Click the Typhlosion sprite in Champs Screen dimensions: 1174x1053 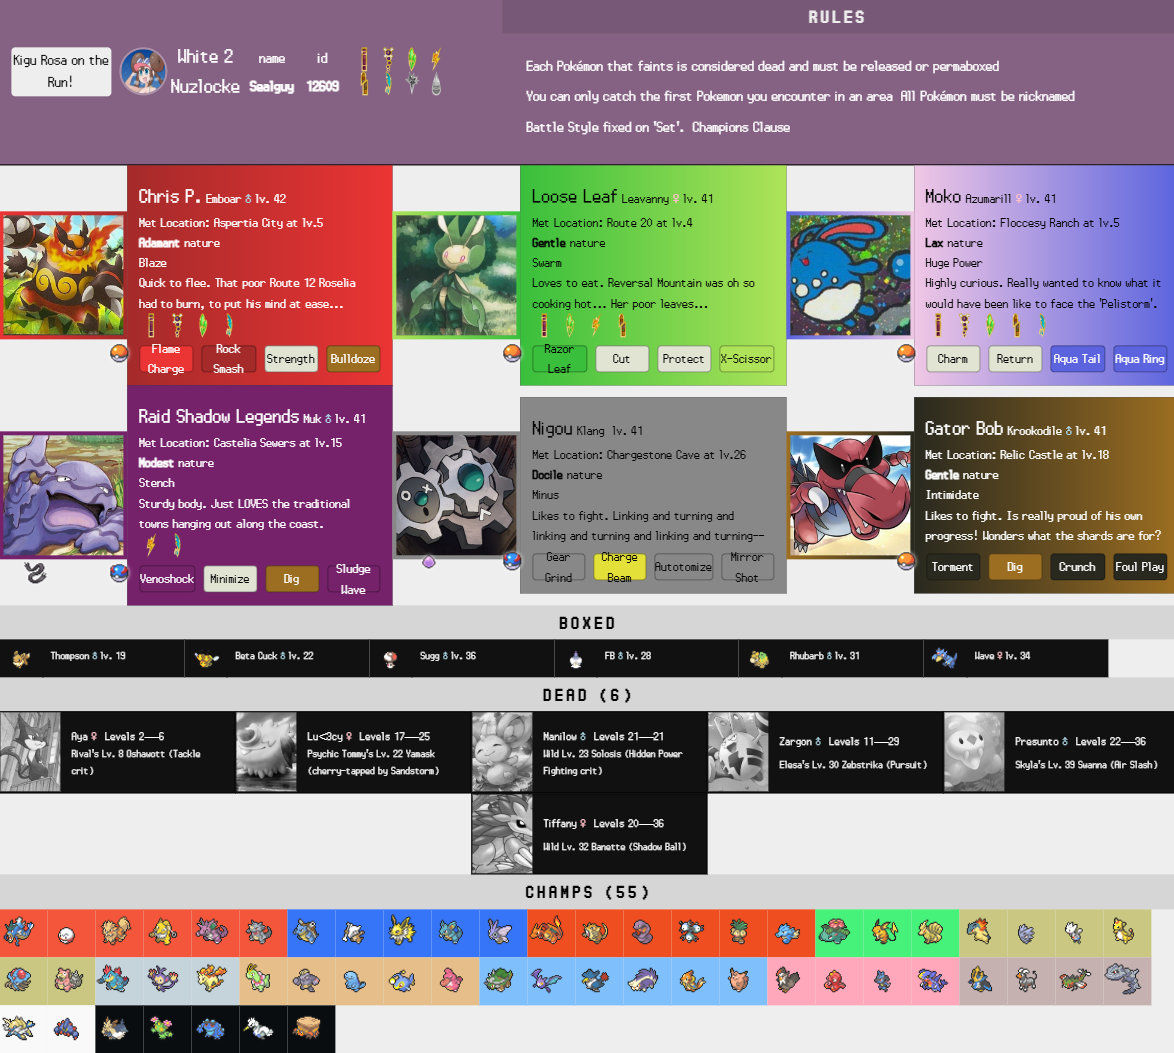click(x=979, y=932)
